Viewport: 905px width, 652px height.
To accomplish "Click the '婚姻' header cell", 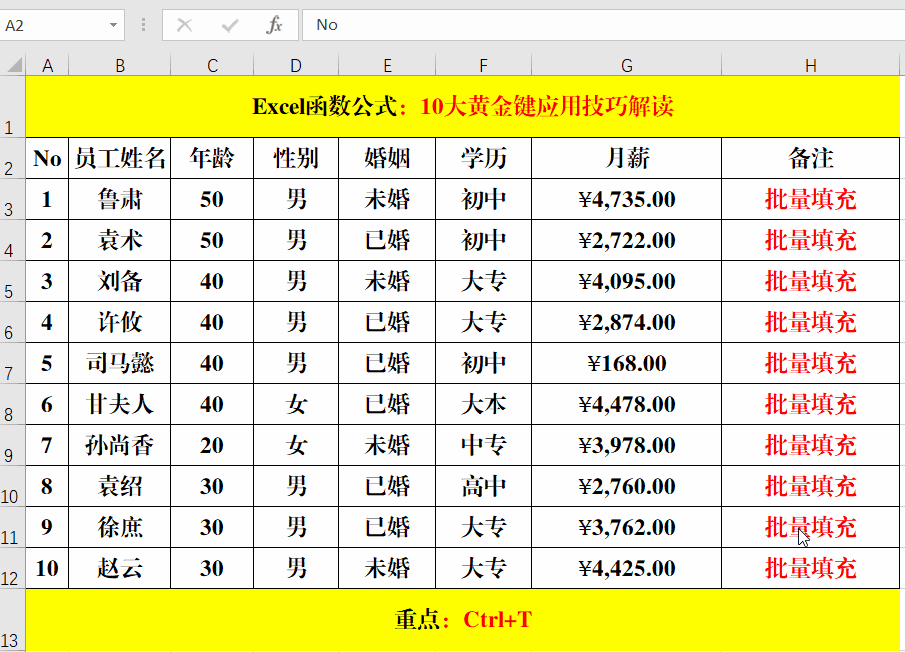I will click(387, 158).
